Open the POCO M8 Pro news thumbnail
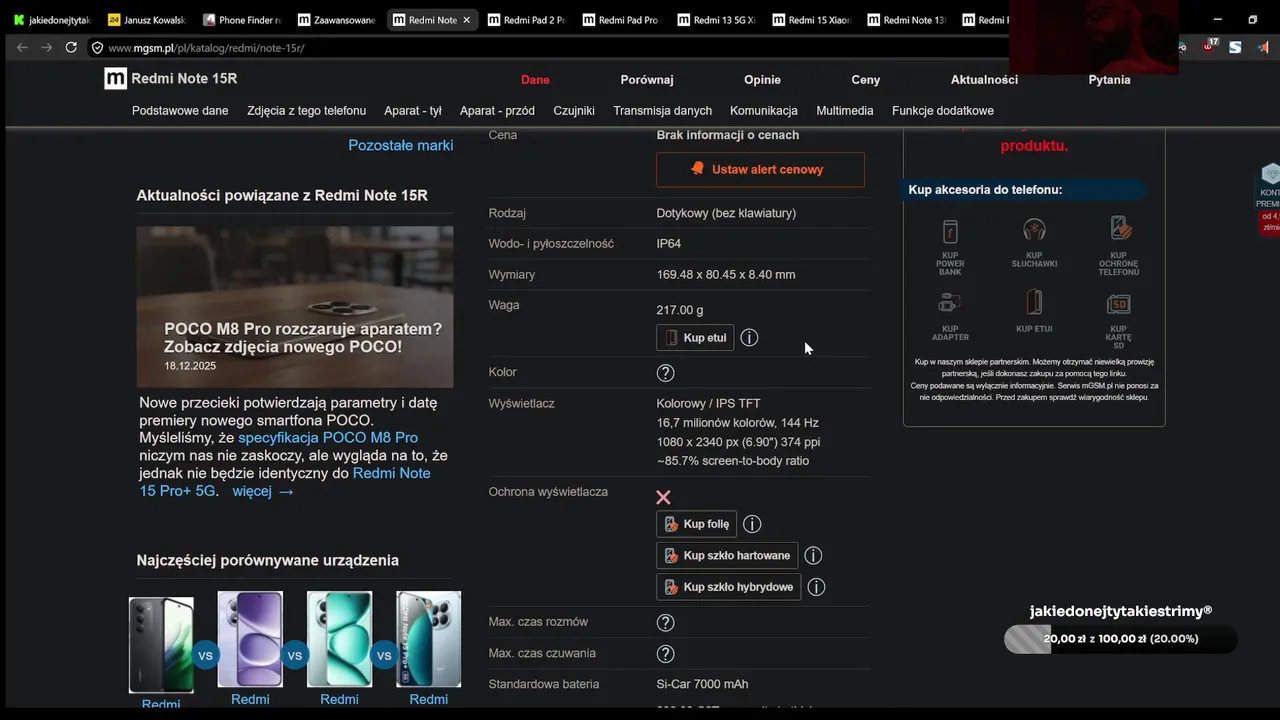The image size is (1280, 720). (x=295, y=306)
